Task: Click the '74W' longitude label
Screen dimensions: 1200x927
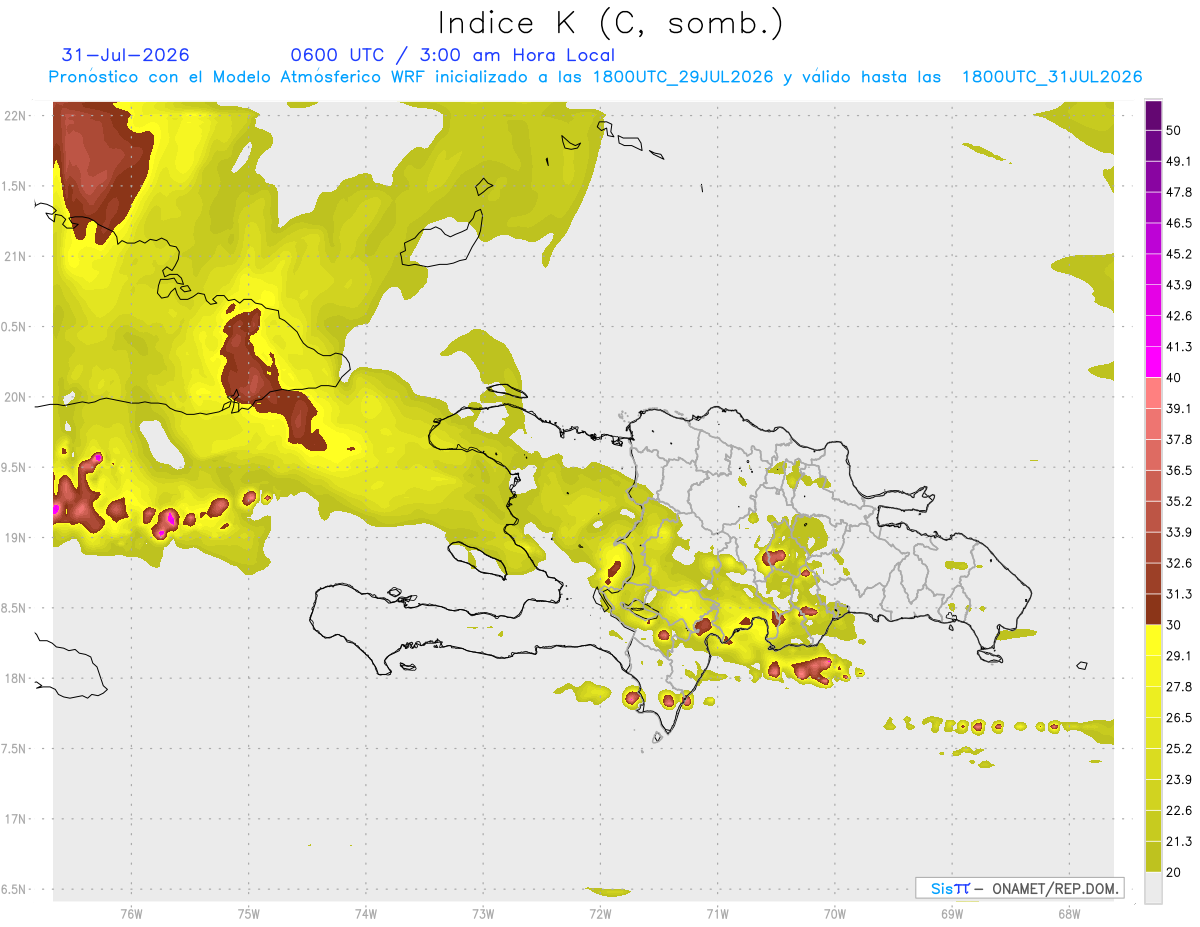Action: click(366, 913)
